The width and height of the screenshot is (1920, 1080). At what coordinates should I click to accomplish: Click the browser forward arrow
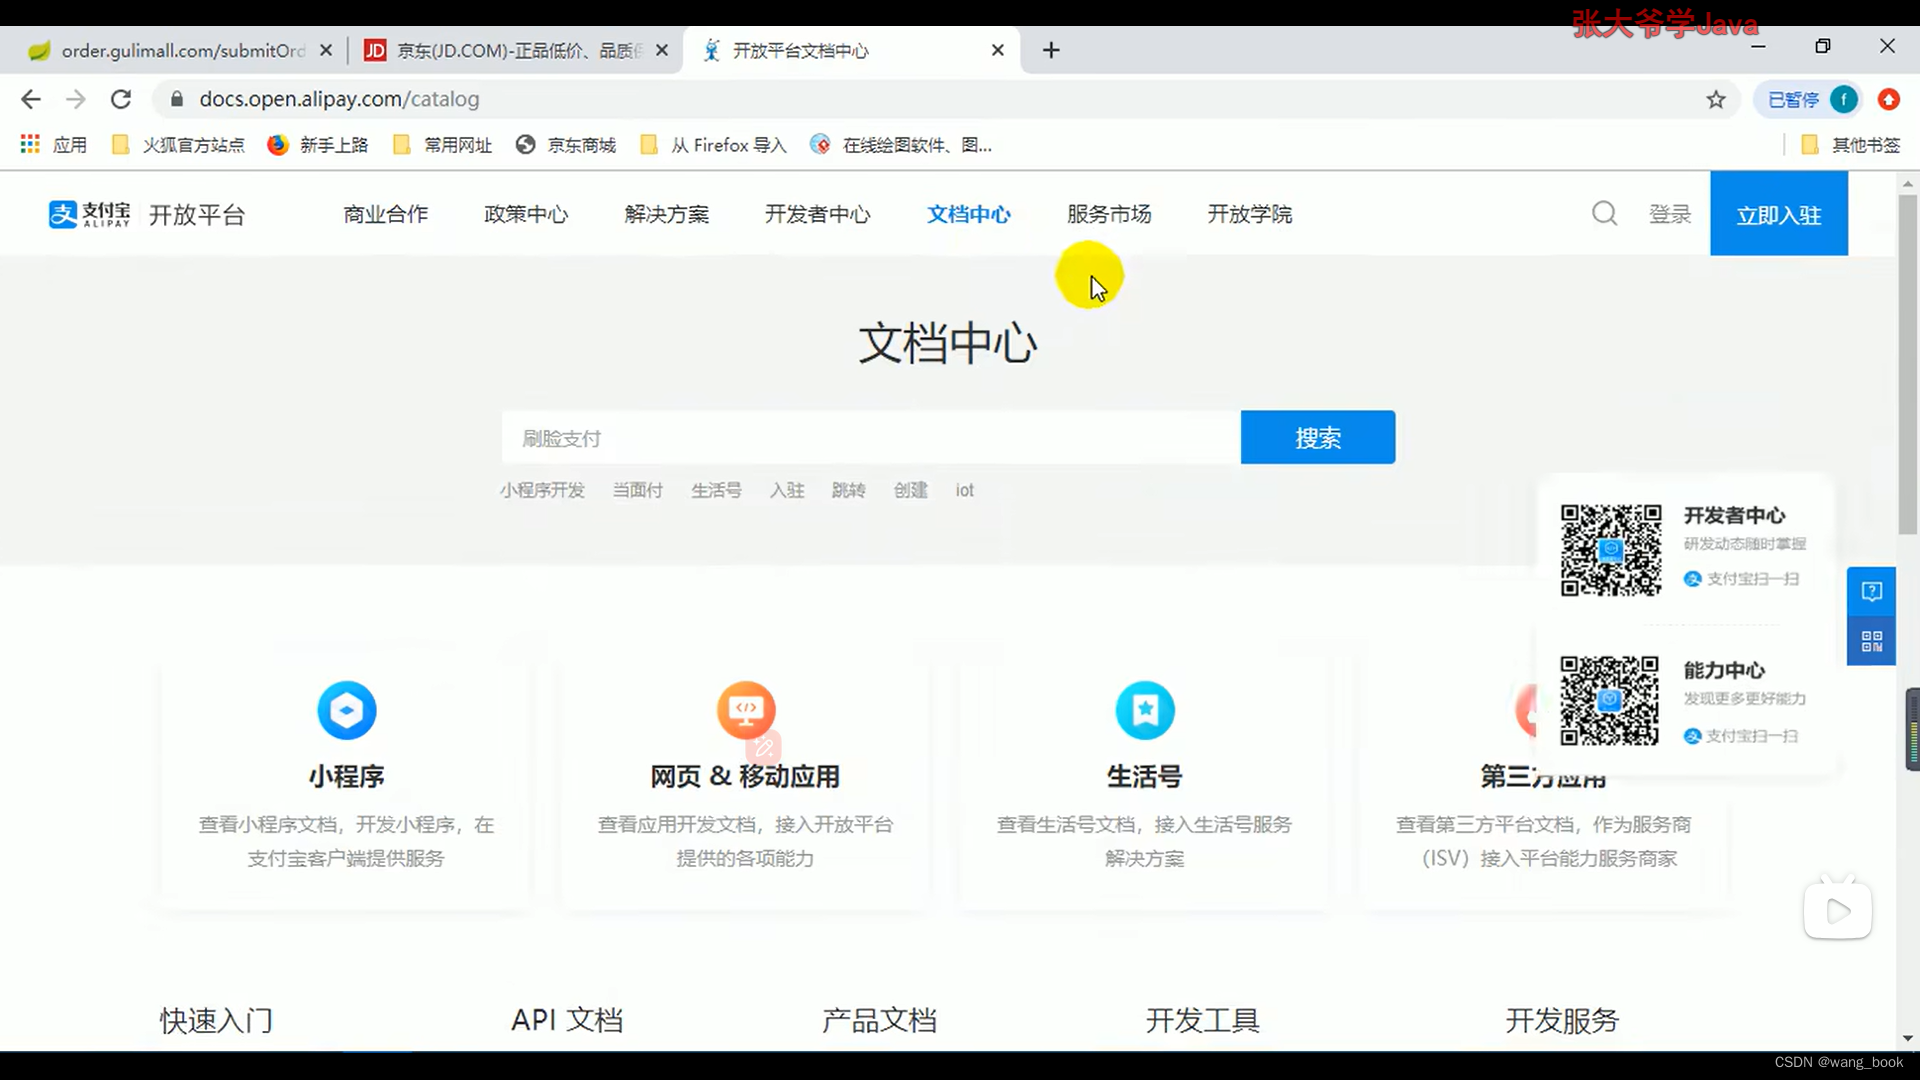pos(76,99)
